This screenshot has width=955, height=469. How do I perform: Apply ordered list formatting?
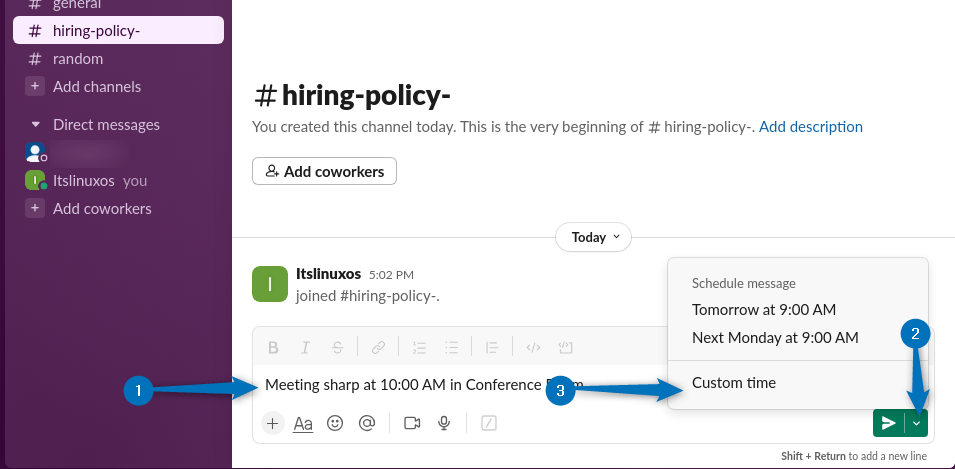point(420,348)
